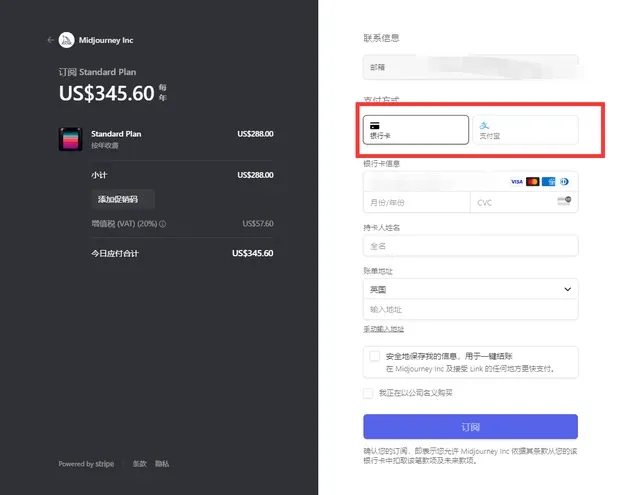
Task: Tick the 我正在以公司名义购买 checkbox
Action: [x=369, y=393]
